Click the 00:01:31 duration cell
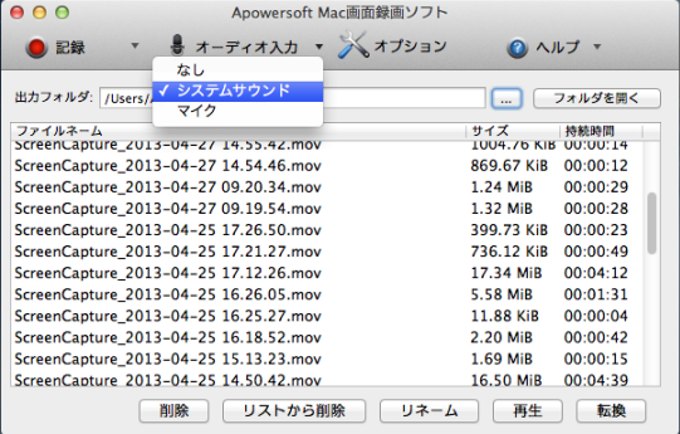 click(596, 295)
